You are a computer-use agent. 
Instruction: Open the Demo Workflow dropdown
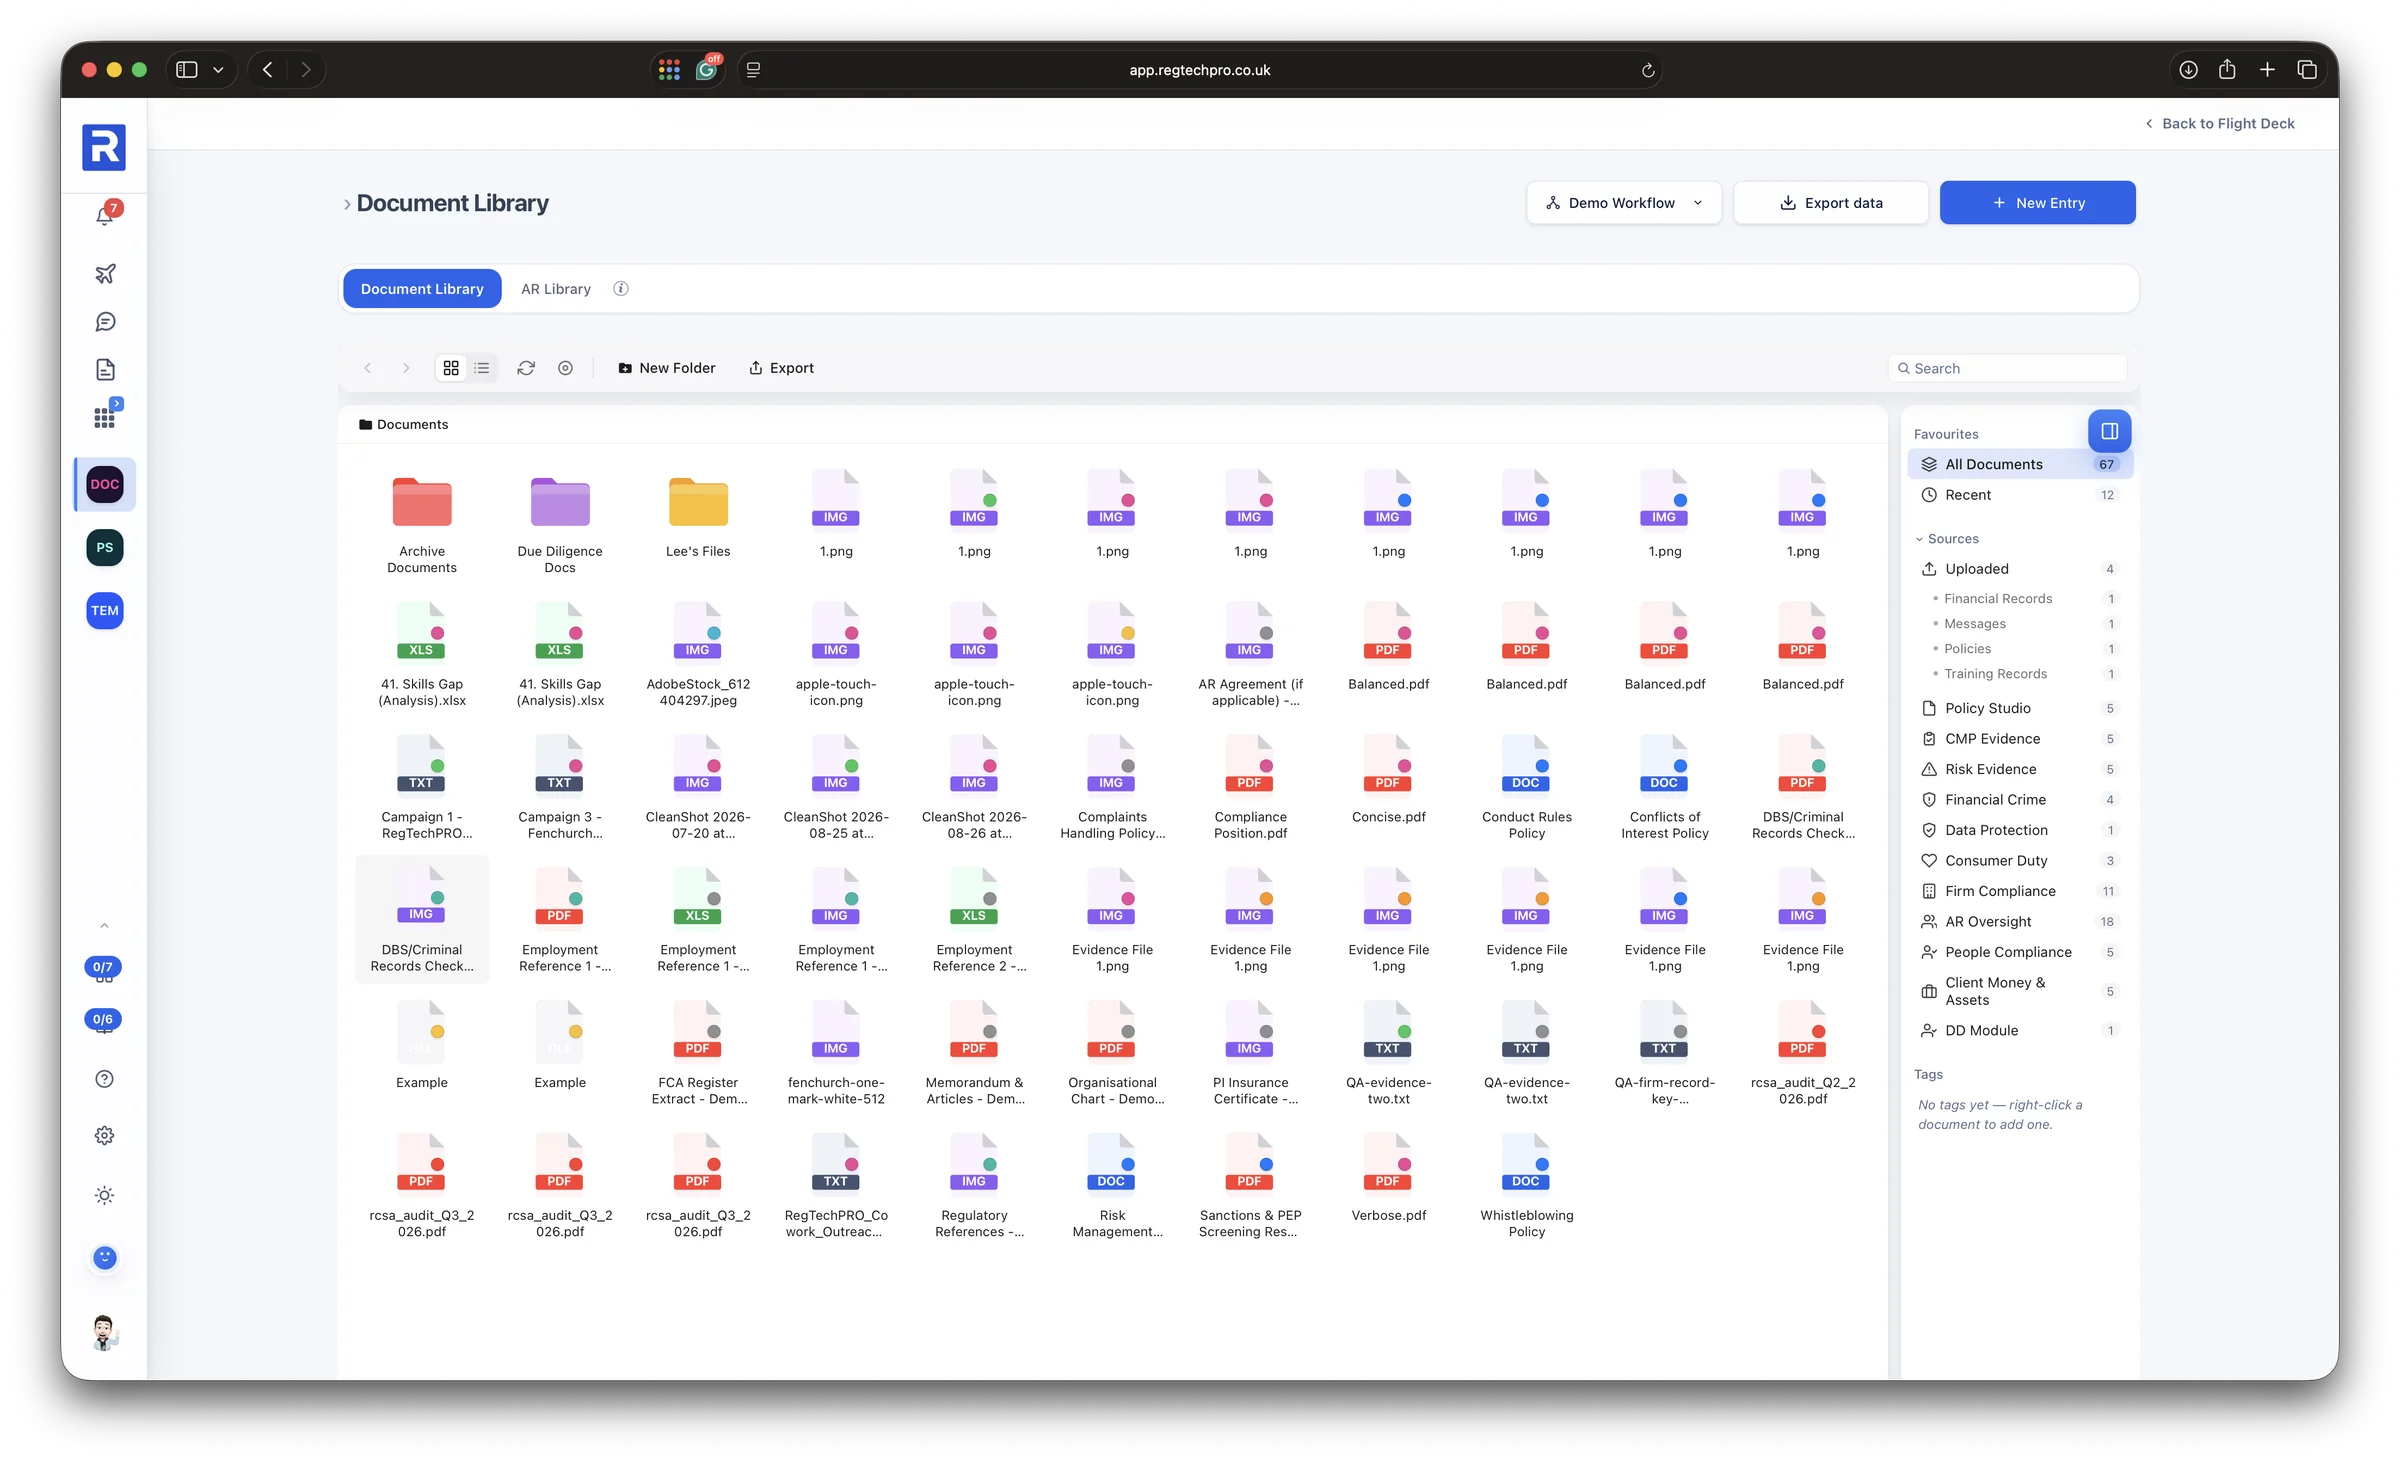pos(1624,203)
